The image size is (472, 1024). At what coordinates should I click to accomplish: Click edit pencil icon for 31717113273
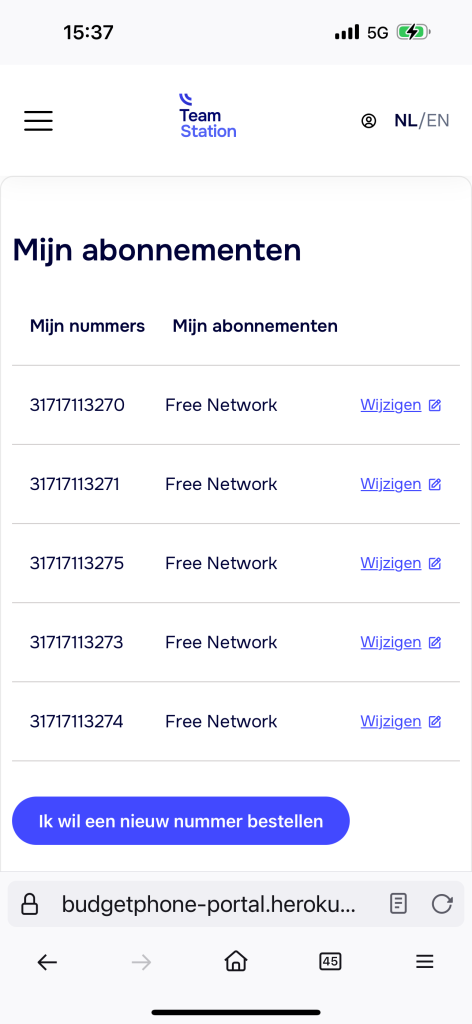point(435,643)
